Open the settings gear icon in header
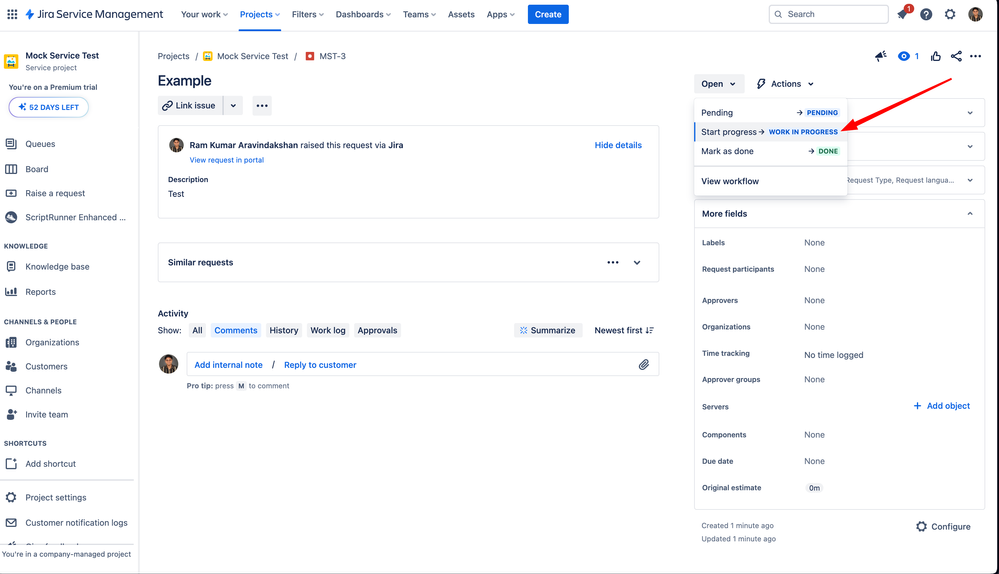999x574 pixels. click(x=950, y=14)
